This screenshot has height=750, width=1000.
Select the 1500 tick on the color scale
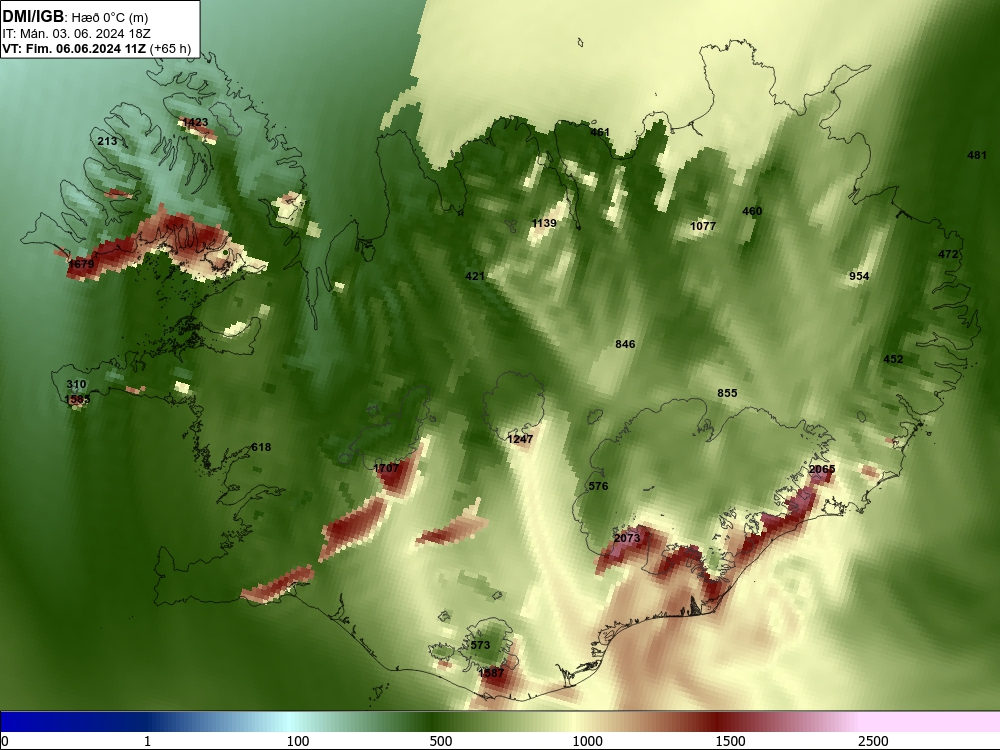point(730,740)
